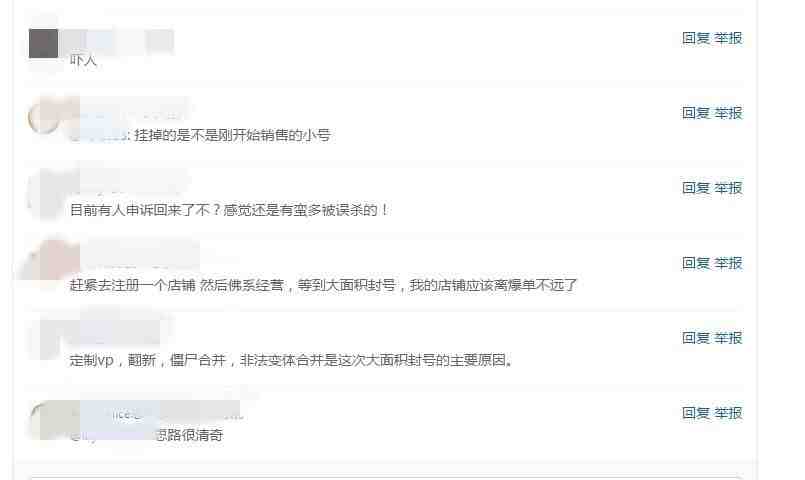Report the 佛系经营 store comment
The height and width of the screenshot is (480, 805).
point(728,263)
